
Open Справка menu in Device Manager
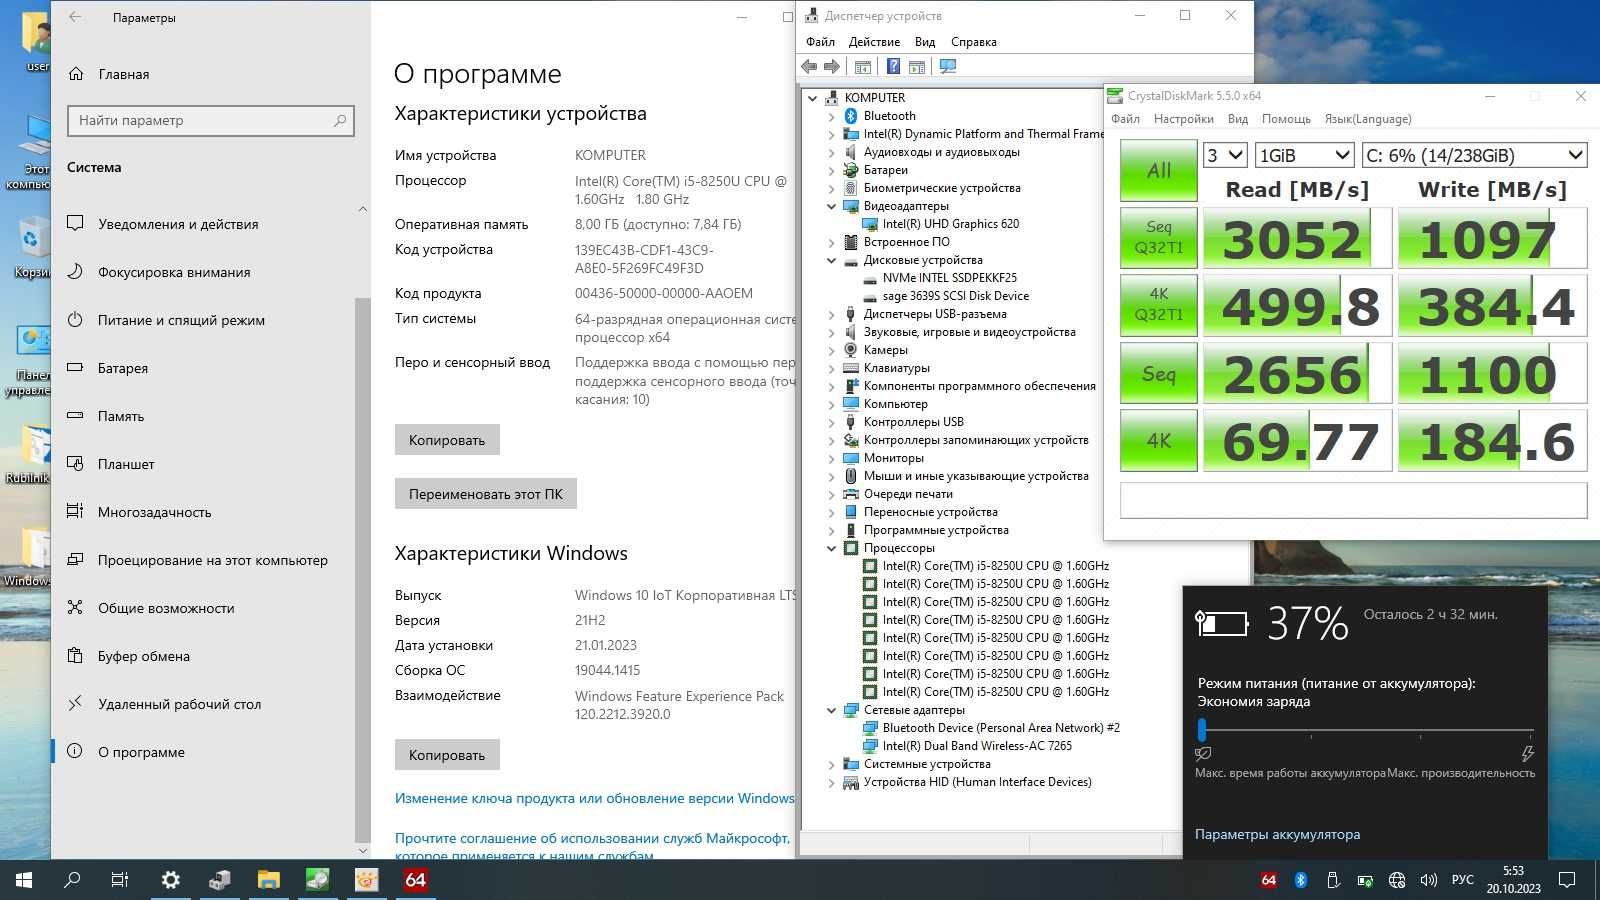(974, 42)
